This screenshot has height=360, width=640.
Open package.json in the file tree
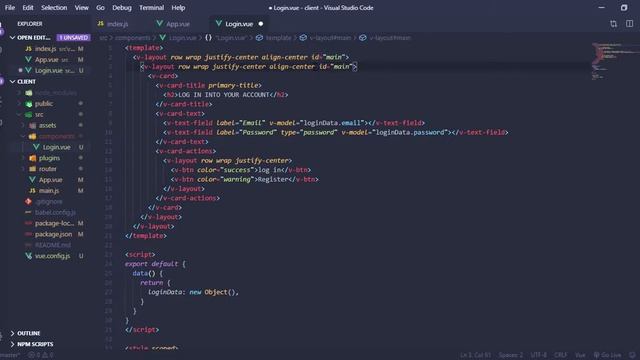(x=53, y=234)
